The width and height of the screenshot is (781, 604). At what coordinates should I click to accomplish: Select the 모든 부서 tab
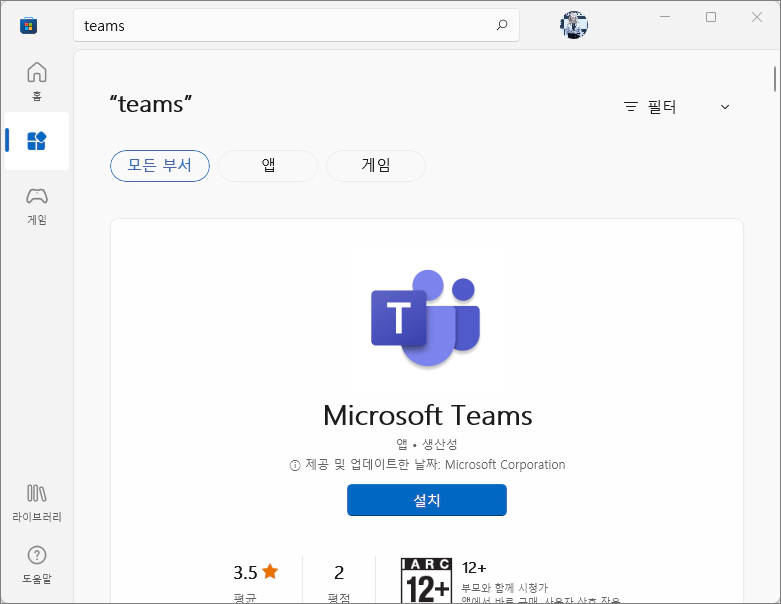[x=160, y=166]
